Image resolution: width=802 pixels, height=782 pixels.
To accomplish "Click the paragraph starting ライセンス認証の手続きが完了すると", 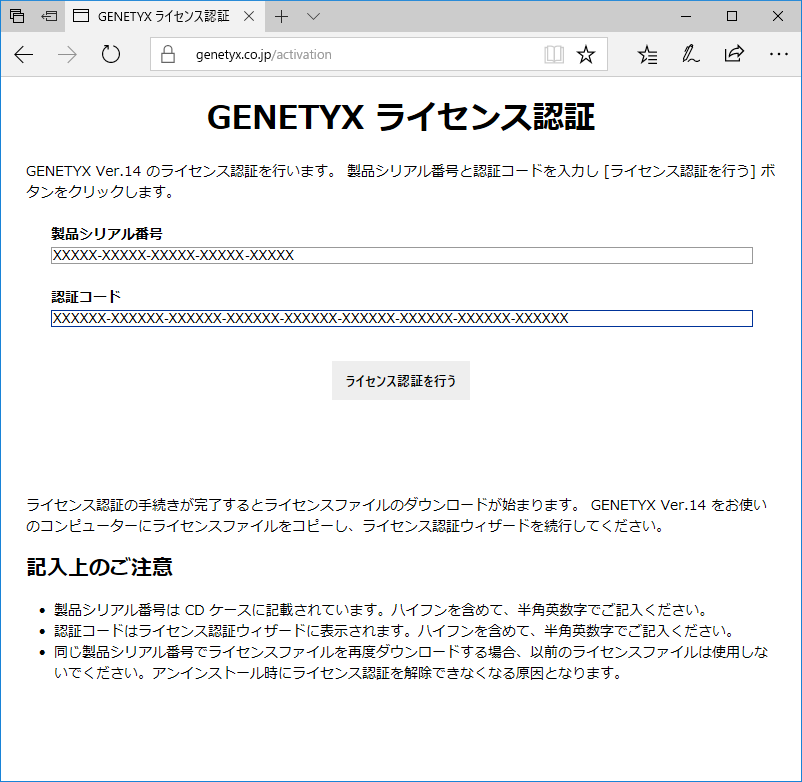I will pos(396,516).
